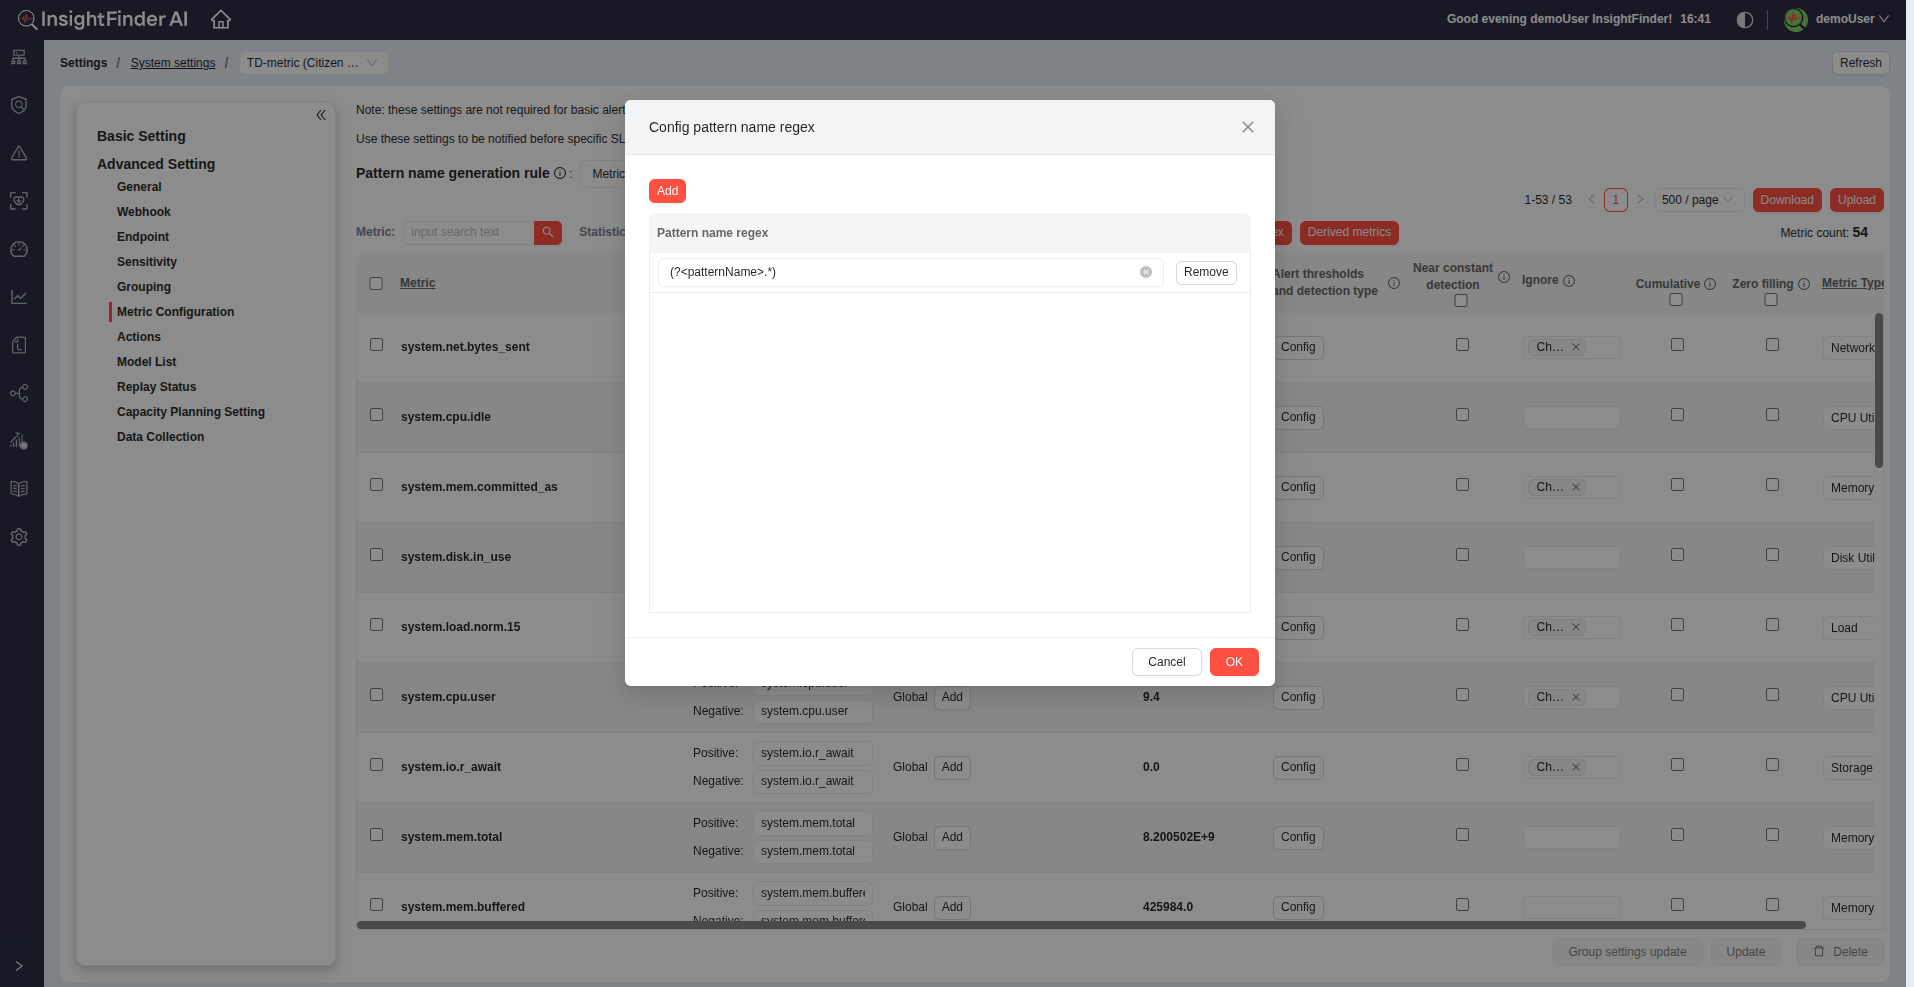Clear the pattern name regex input
Image resolution: width=1914 pixels, height=987 pixels.
coord(1146,272)
